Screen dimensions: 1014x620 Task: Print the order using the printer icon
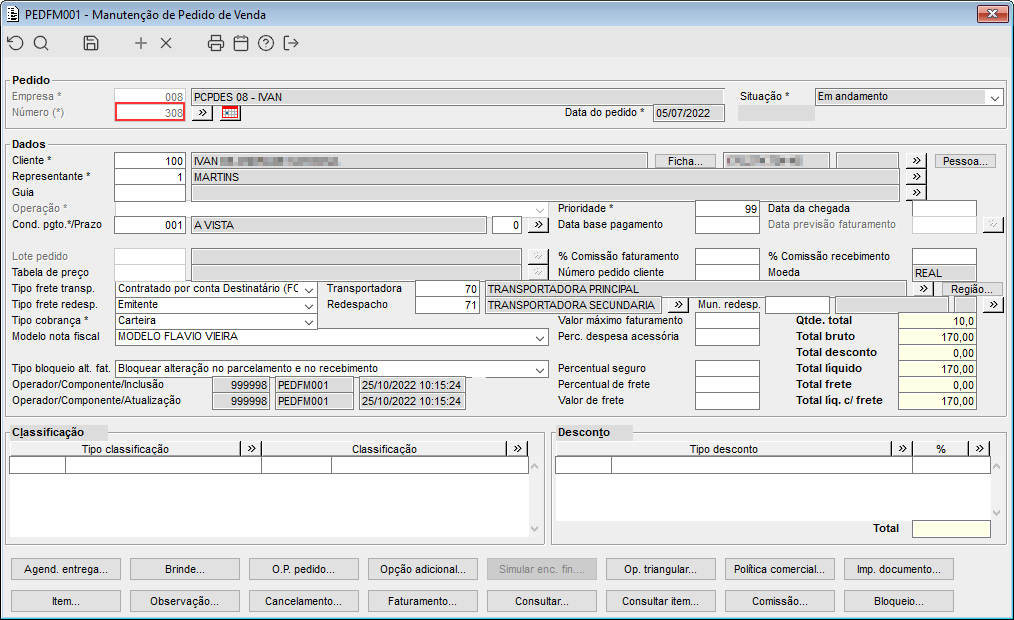point(215,43)
